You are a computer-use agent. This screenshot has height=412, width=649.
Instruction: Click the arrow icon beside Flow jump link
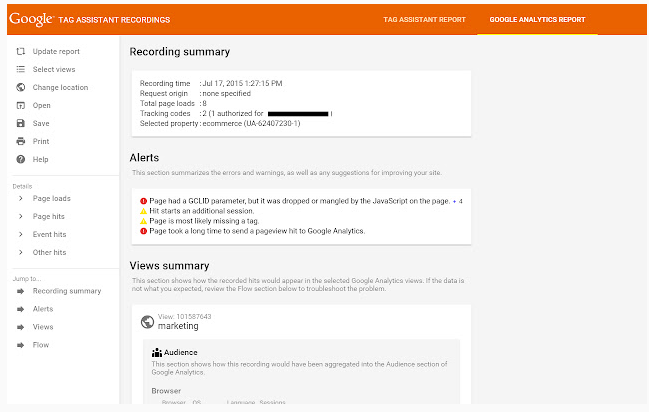tap(21, 345)
